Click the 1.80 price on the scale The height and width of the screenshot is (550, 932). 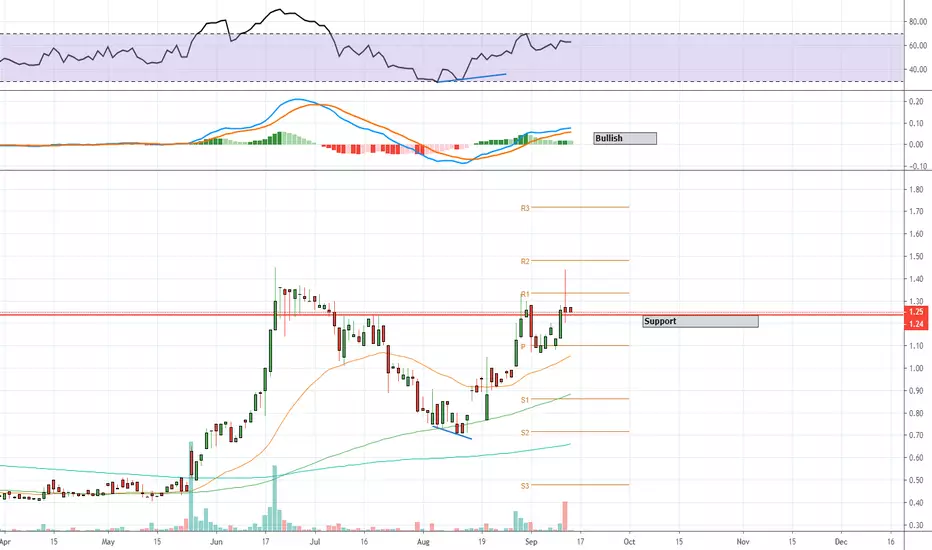(x=916, y=190)
